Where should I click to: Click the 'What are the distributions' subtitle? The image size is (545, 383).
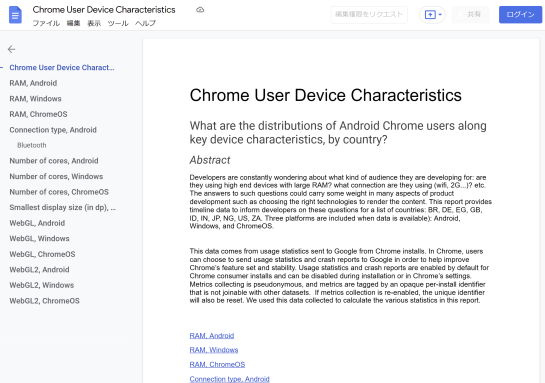pyautogui.click(x=338, y=132)
